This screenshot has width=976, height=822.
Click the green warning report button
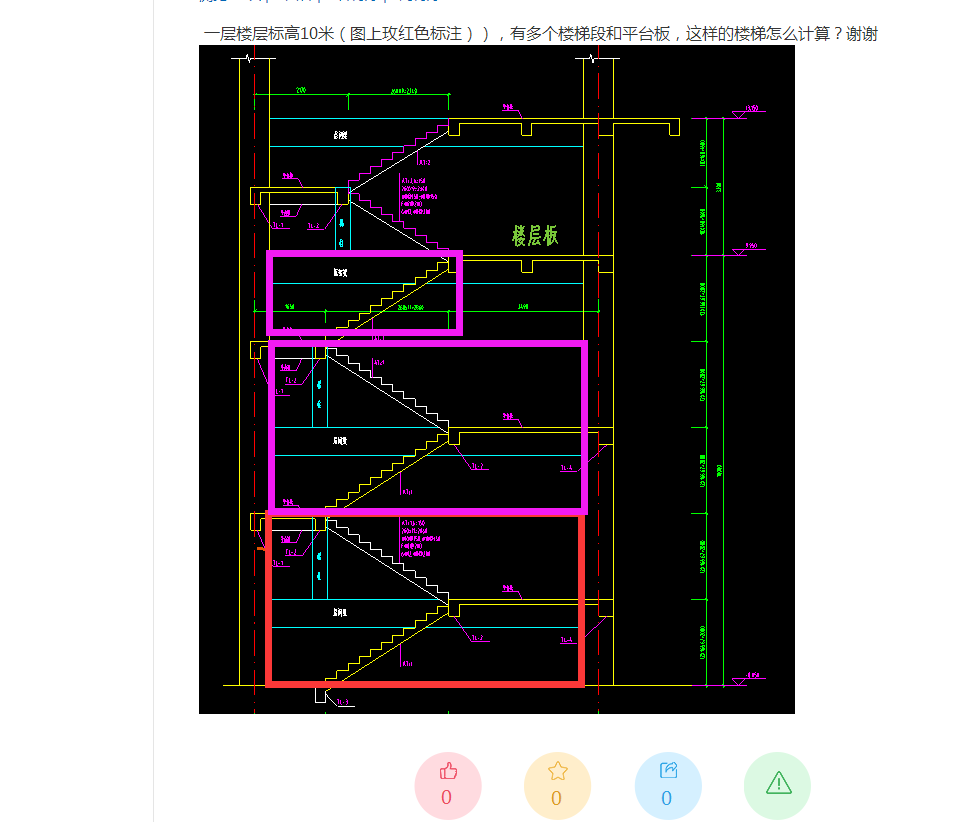pyautogui.click(x=777, y=785)
